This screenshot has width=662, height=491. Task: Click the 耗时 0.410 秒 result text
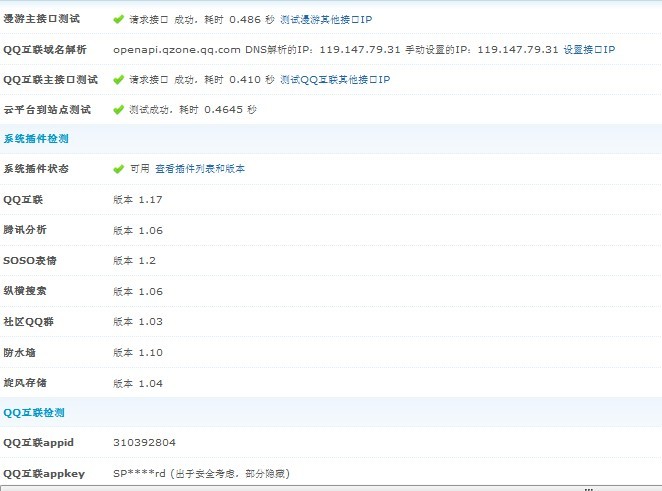click(239, 79)
